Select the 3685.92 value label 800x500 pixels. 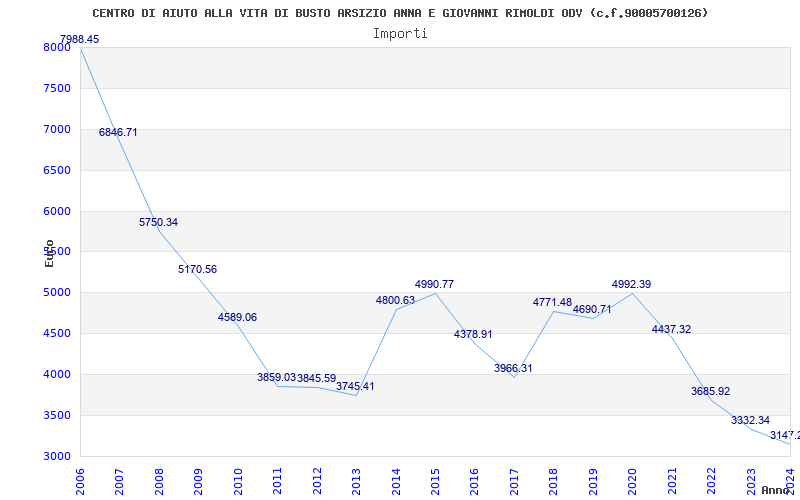coord(710,391)
